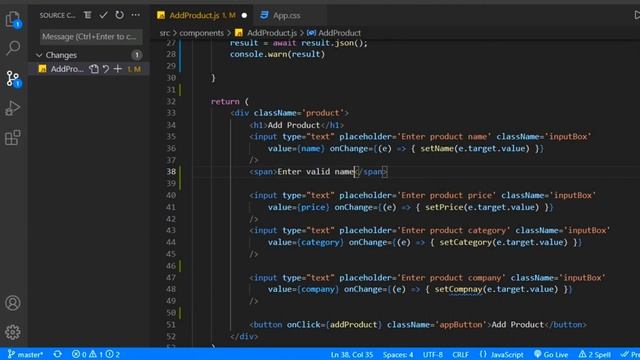Collapse the Changes section
The image size is (640, 360).
pos(39,55)
